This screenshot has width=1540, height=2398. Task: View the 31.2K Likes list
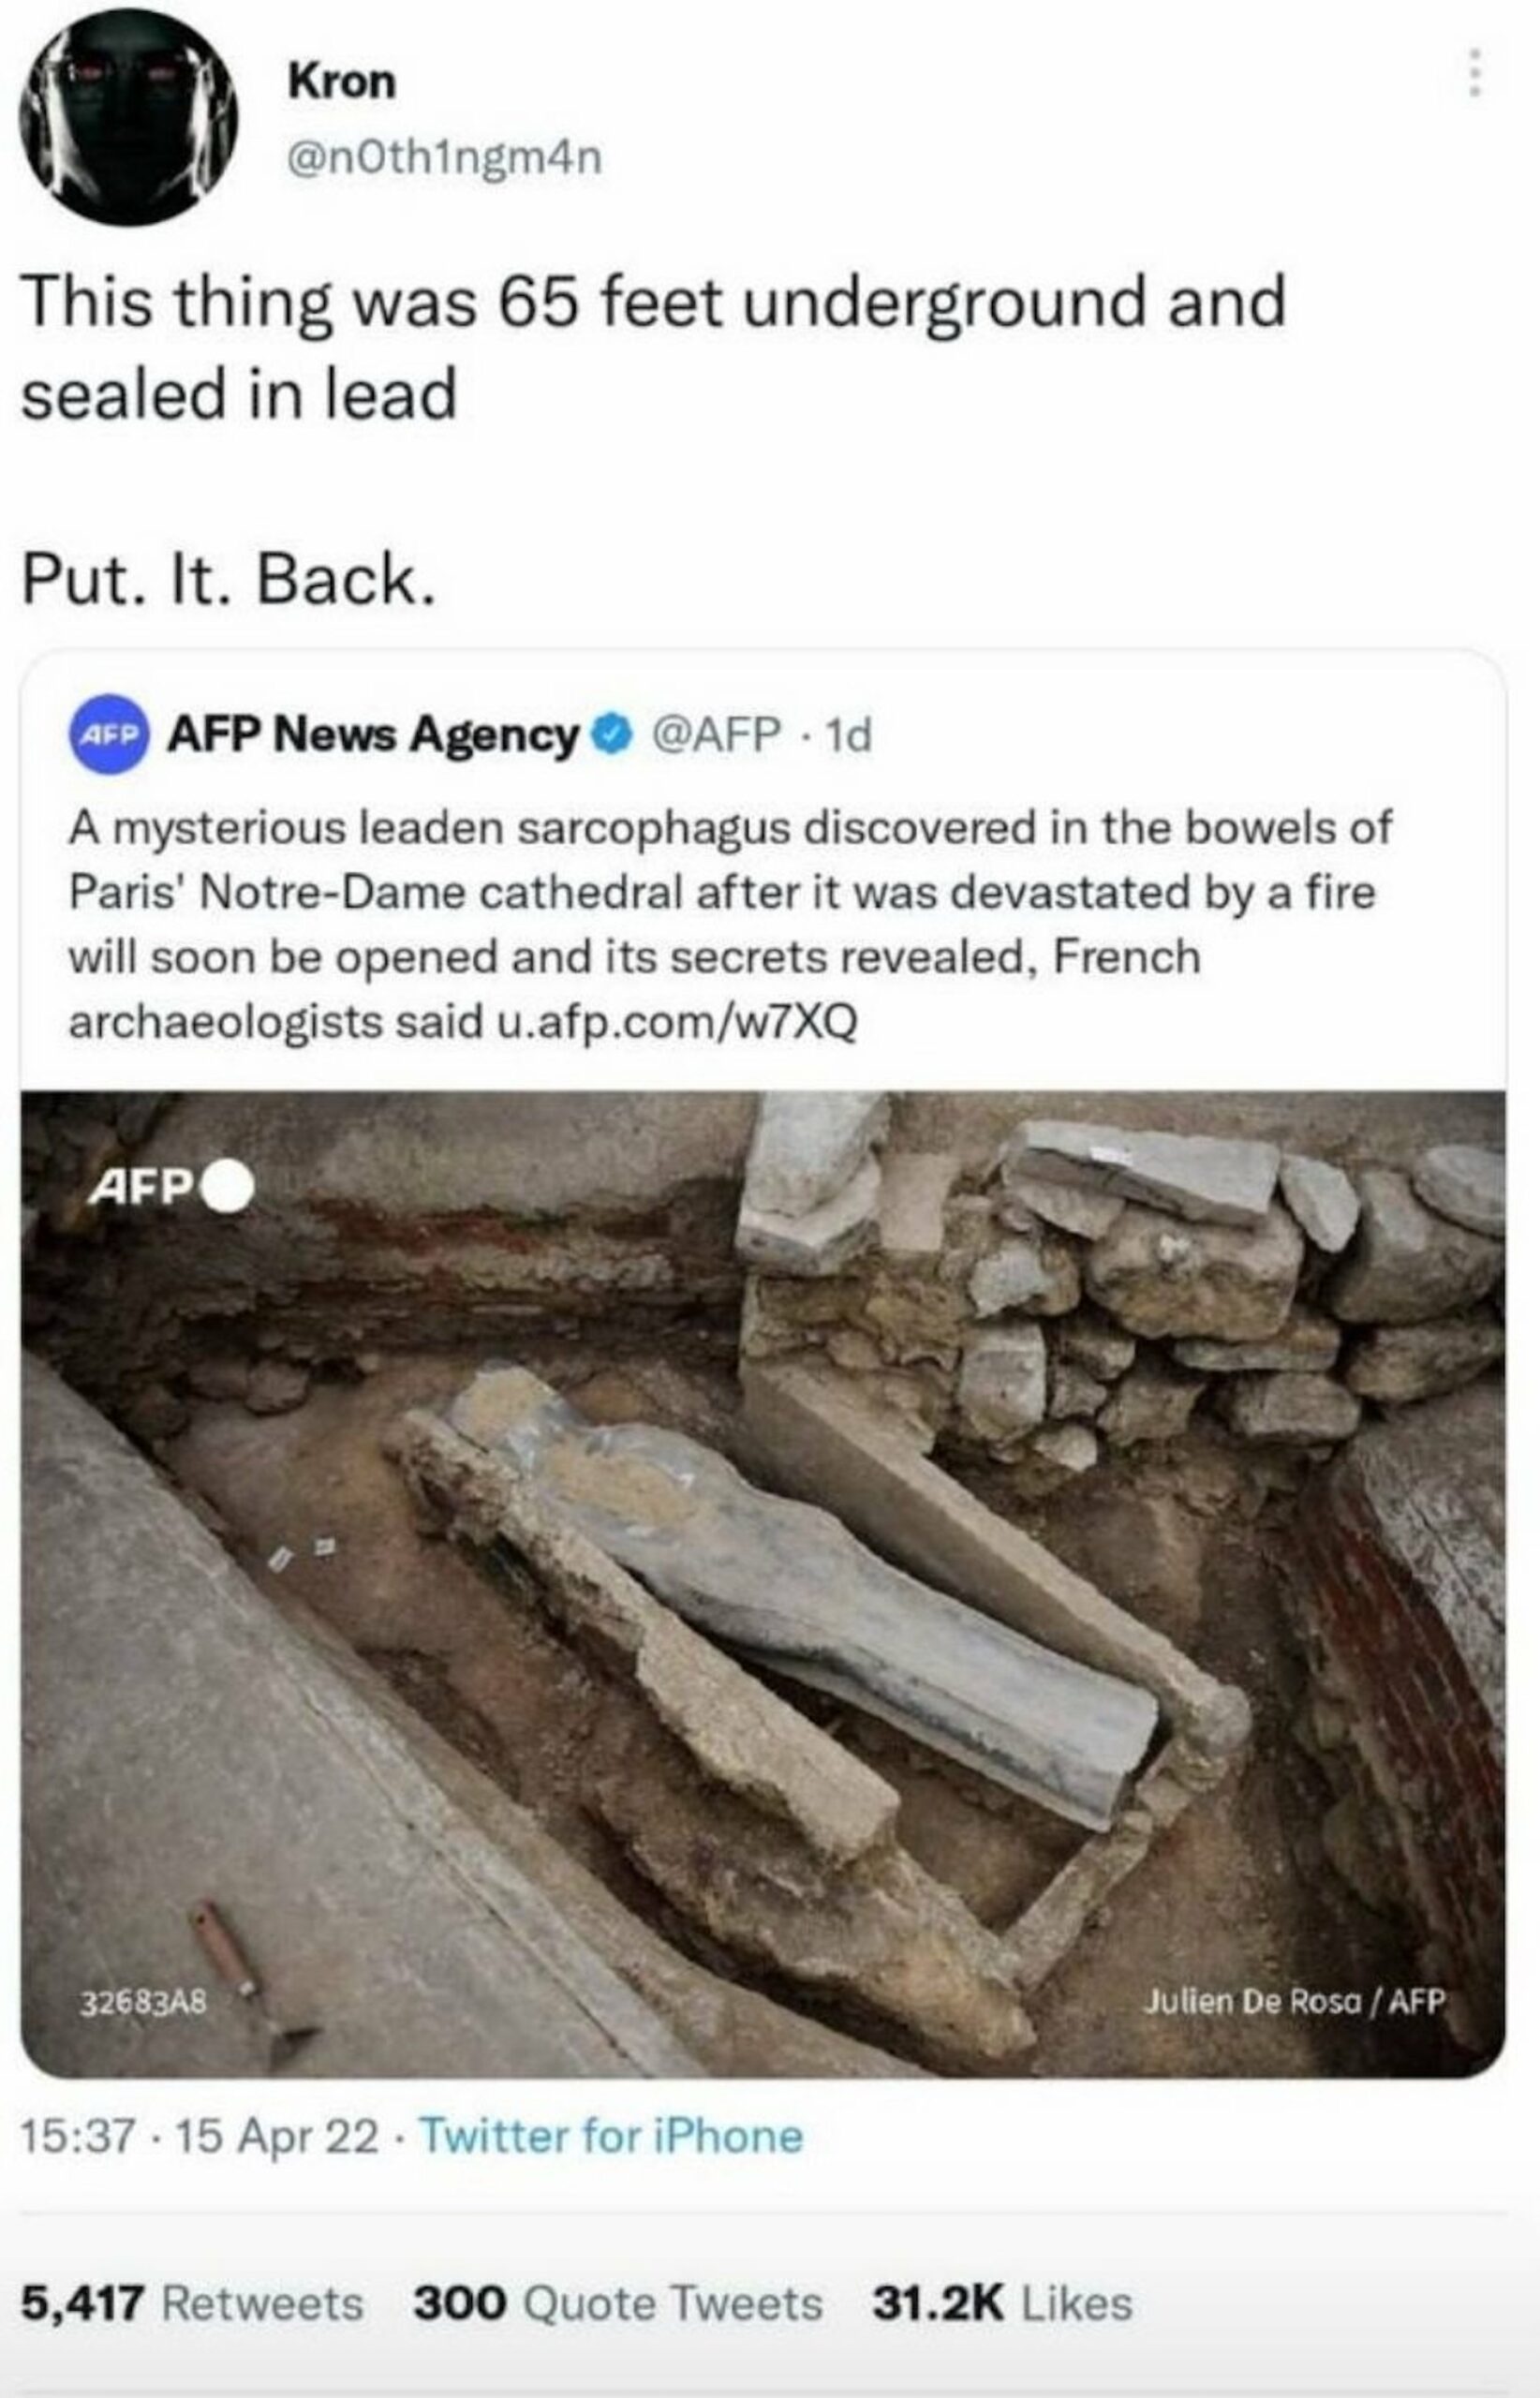coord(1002,2302)
